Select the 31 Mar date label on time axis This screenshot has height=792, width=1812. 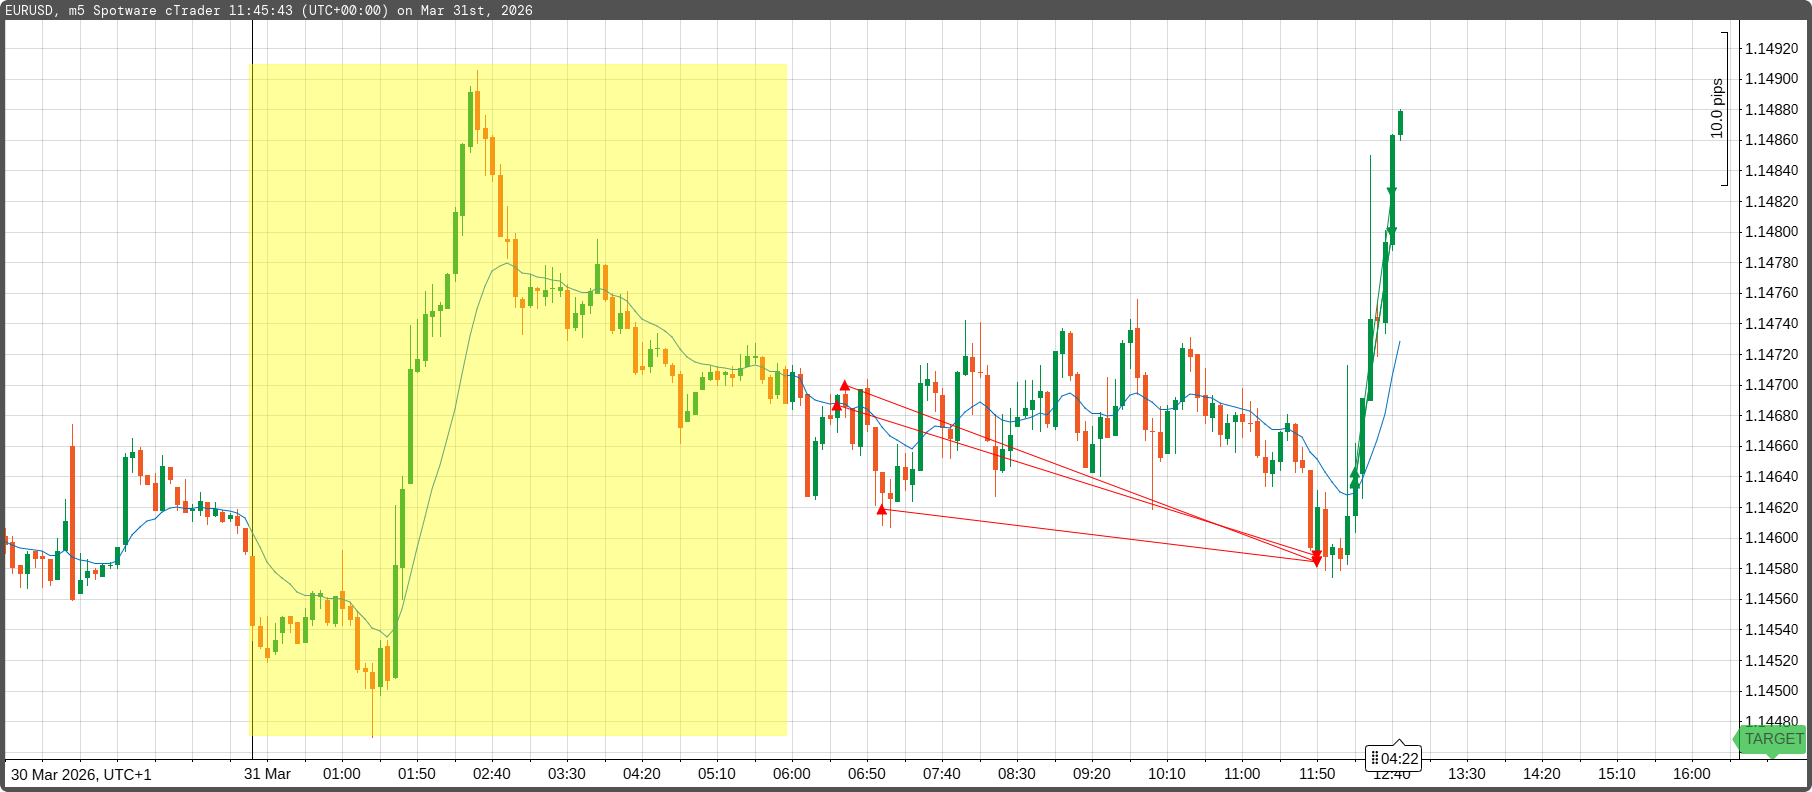tap(267, 774)
